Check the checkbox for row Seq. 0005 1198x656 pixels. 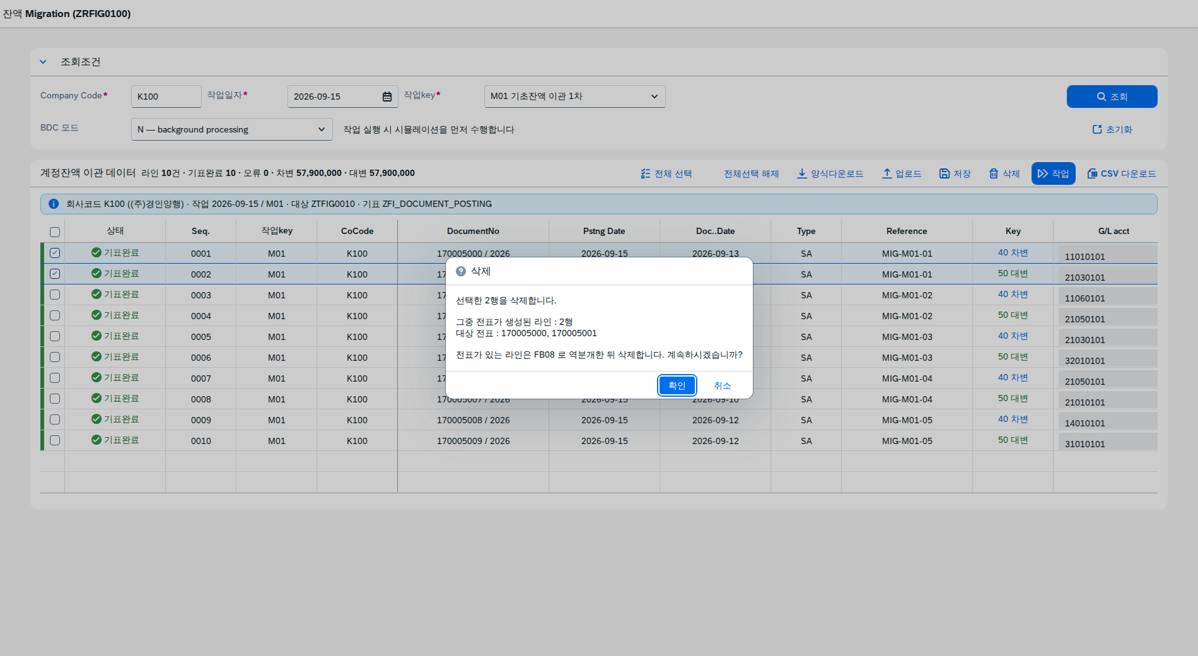point(55,336)
